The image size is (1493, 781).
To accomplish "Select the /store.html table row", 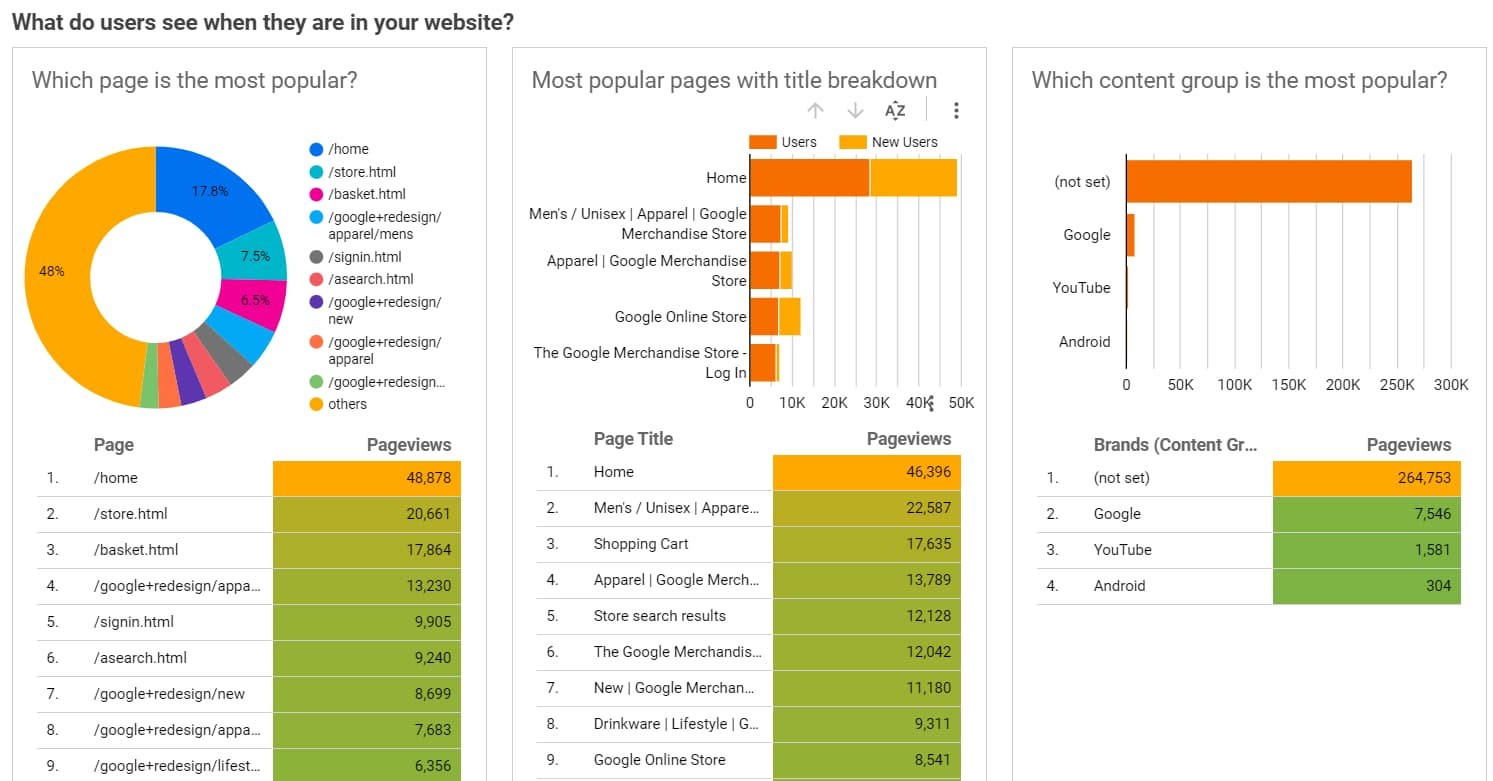I will (x=250, y=514).
